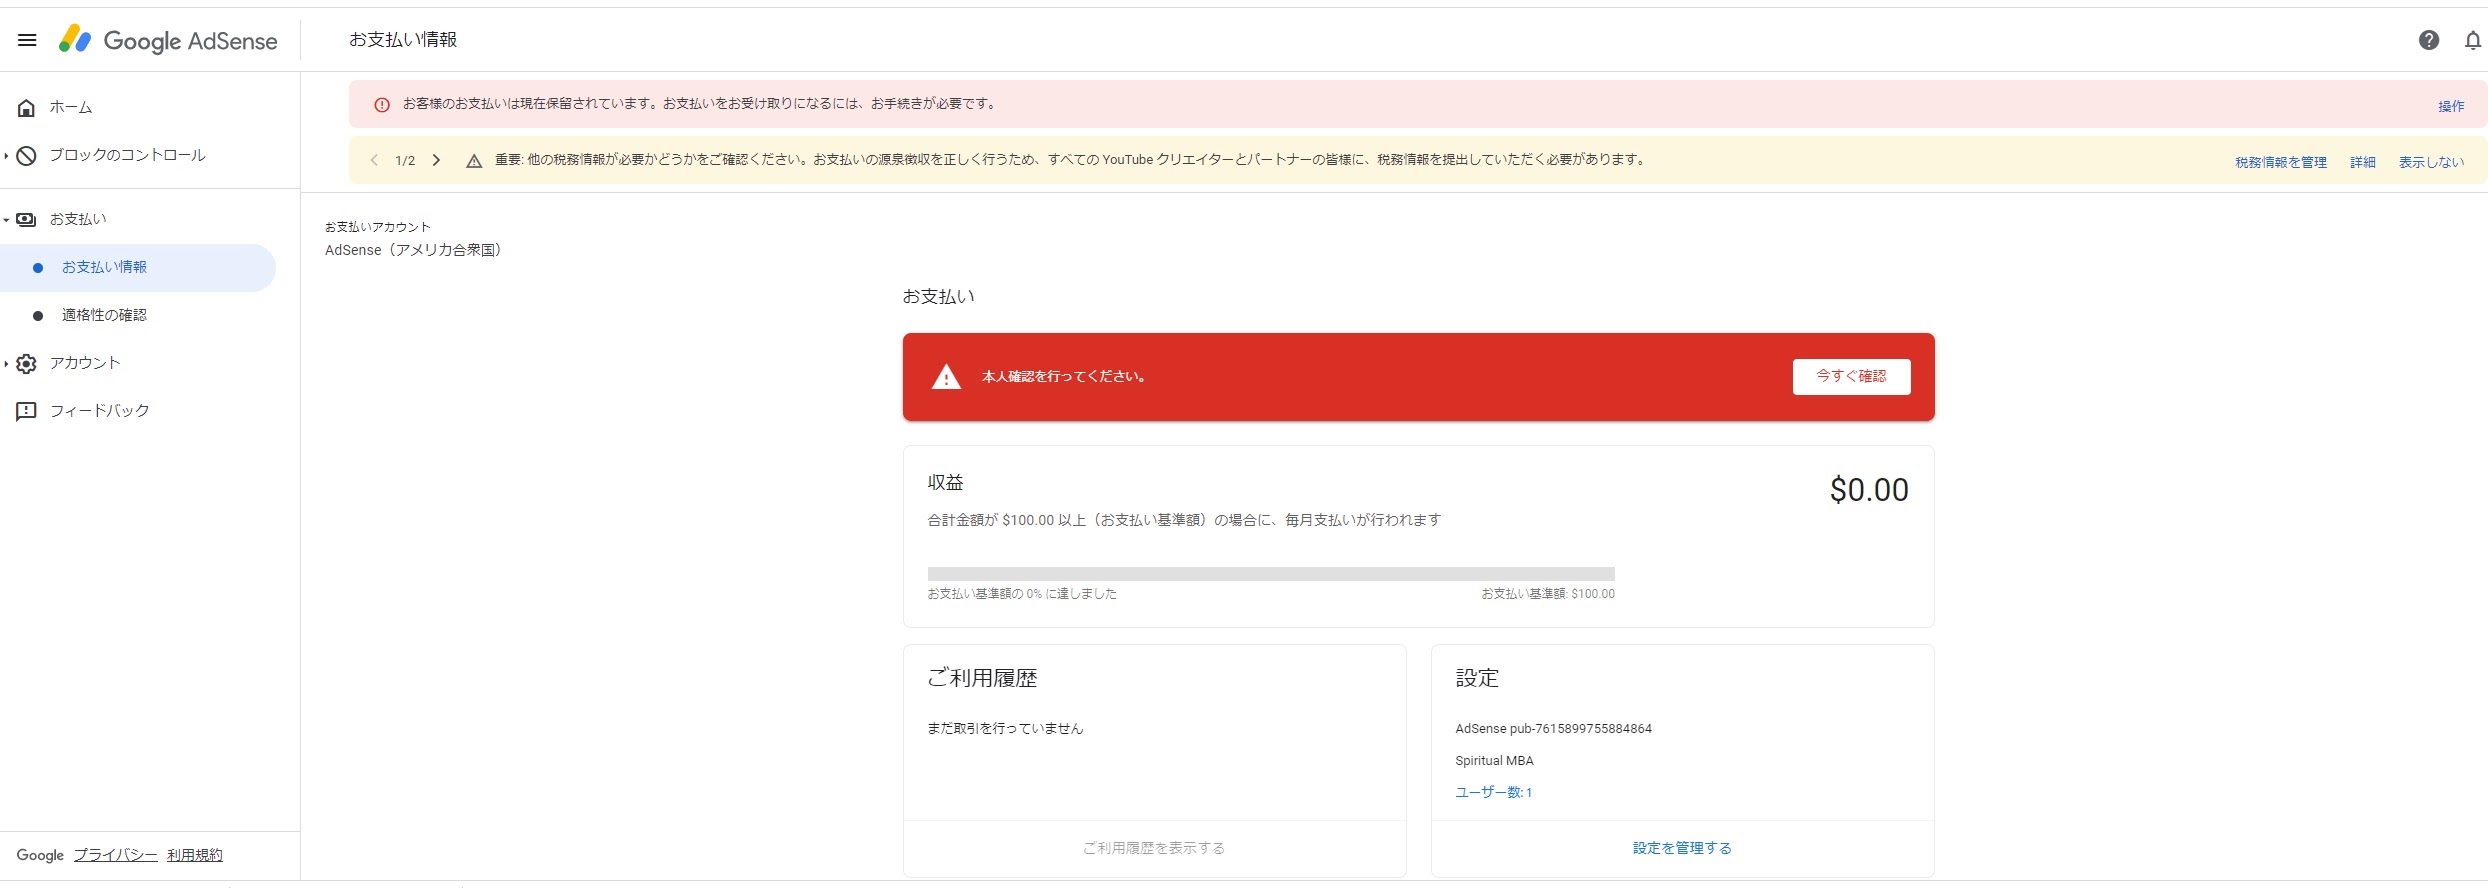Click the AdSense pub-7615899755884864 text
The width and height of the screenshot is (2488, 888).
1553,729
